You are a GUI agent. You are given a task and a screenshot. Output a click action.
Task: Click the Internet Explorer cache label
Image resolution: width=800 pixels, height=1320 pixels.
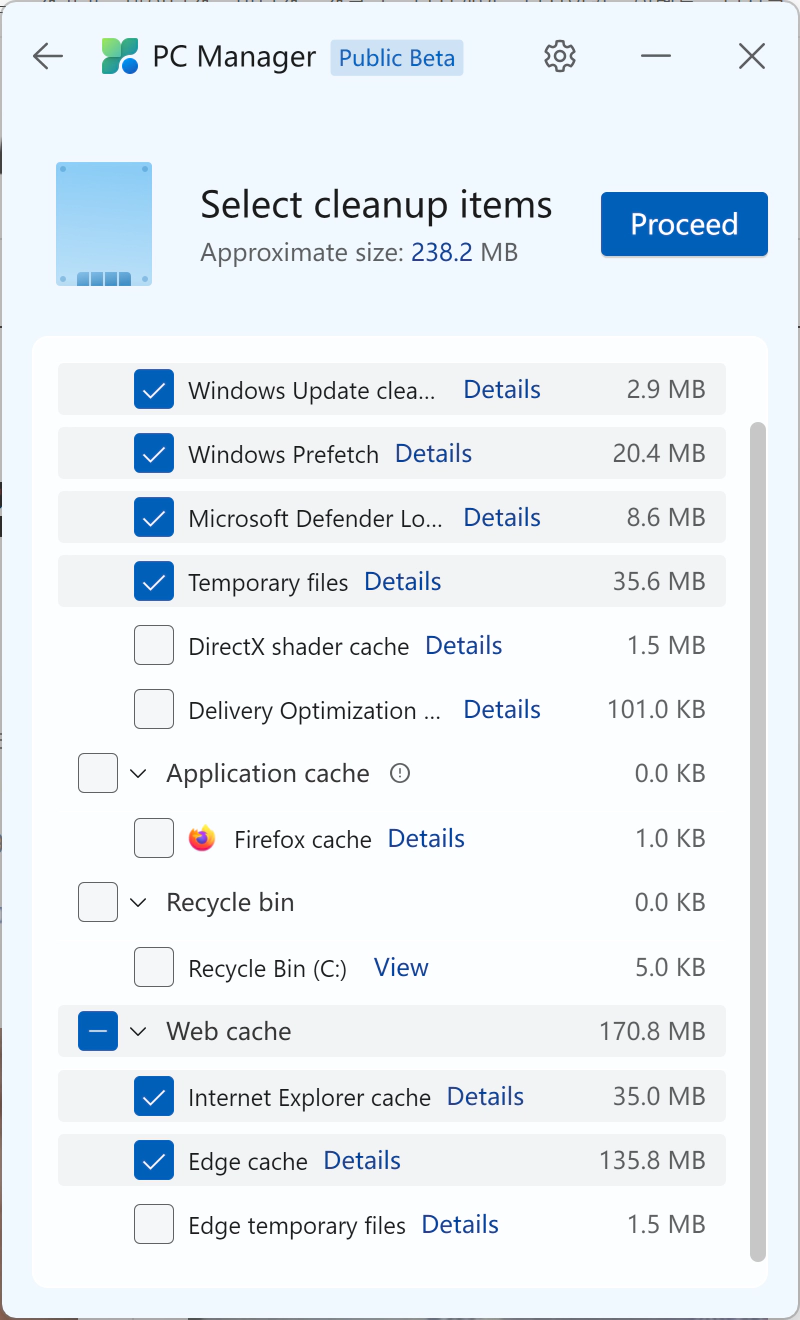tap(309, 1097)
